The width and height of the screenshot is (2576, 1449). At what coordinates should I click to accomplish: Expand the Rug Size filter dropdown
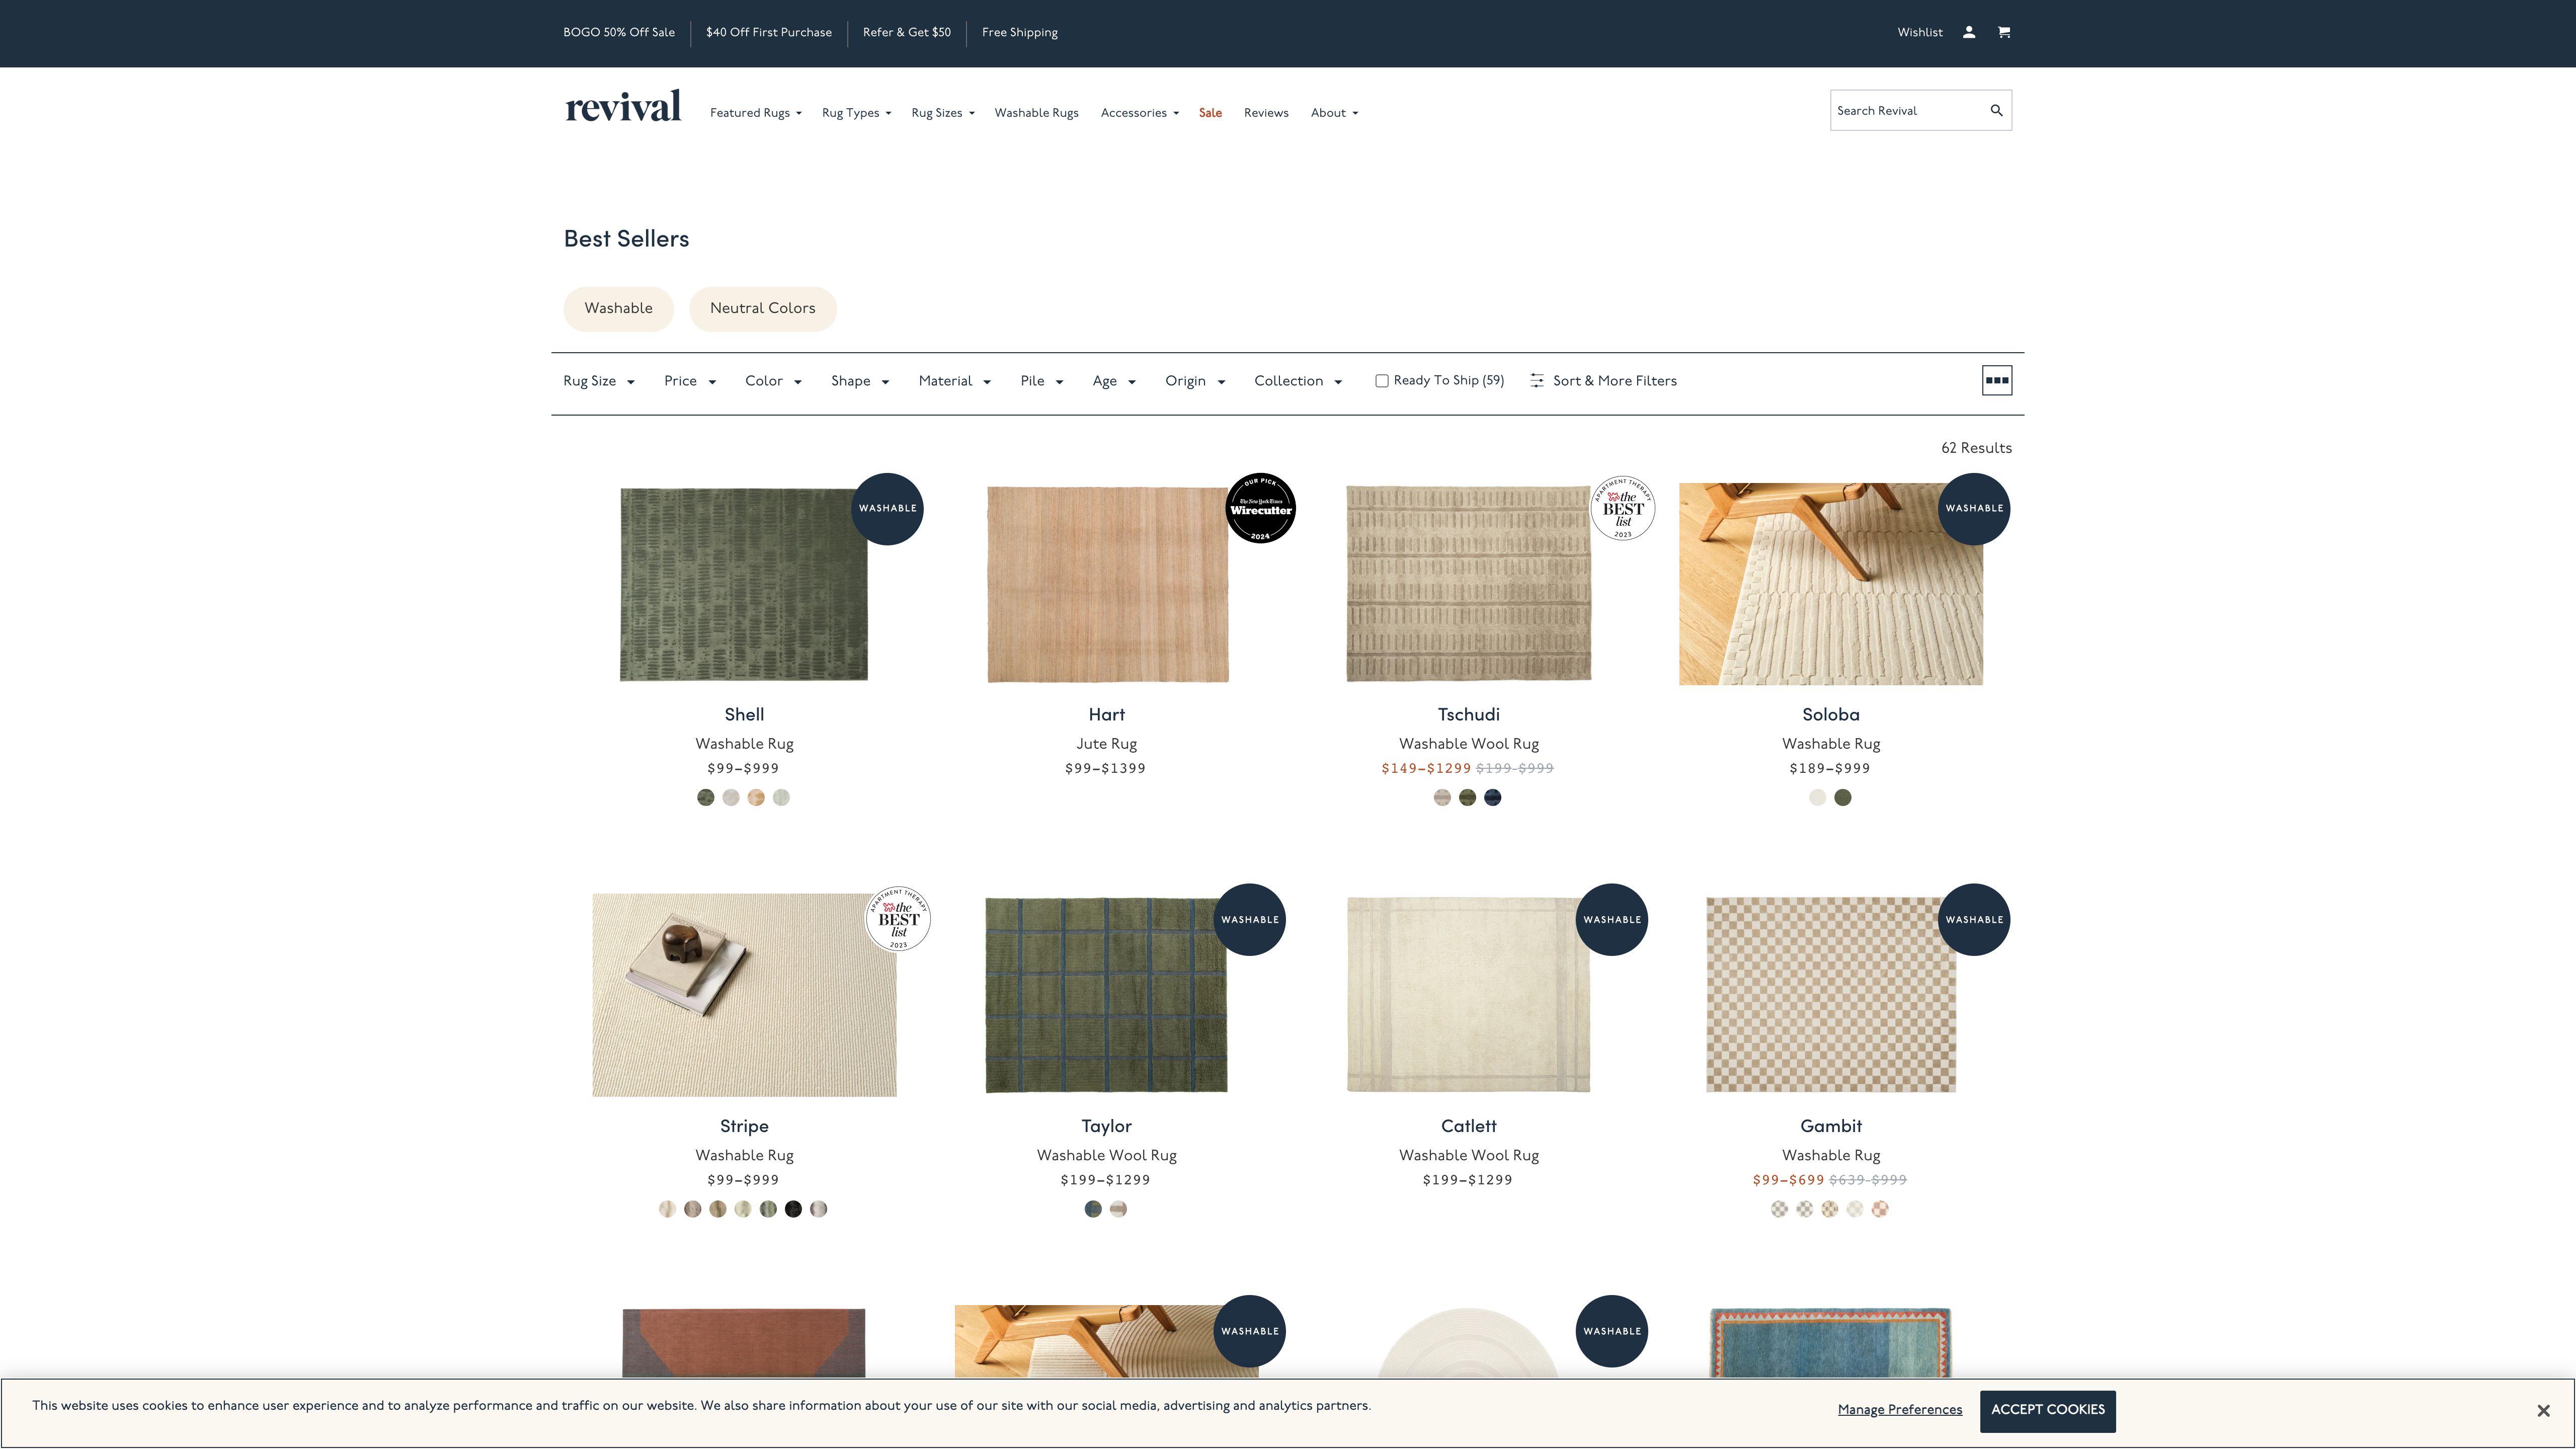coord(598,381)
